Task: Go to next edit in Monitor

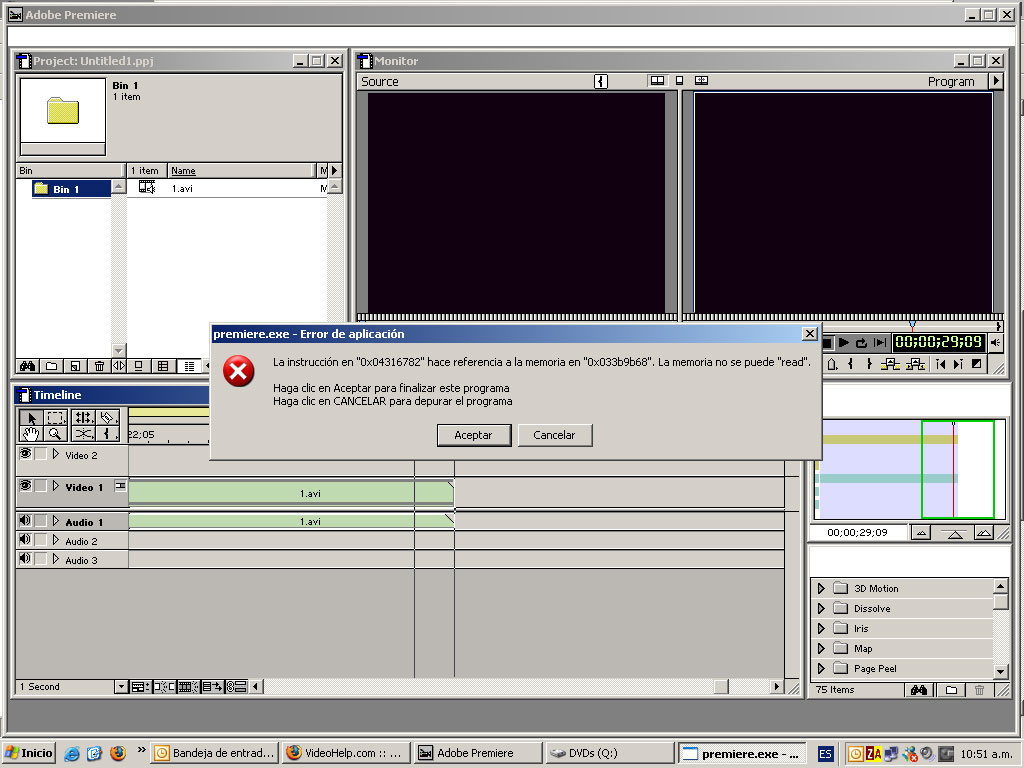Action: [x=958, y=364]
